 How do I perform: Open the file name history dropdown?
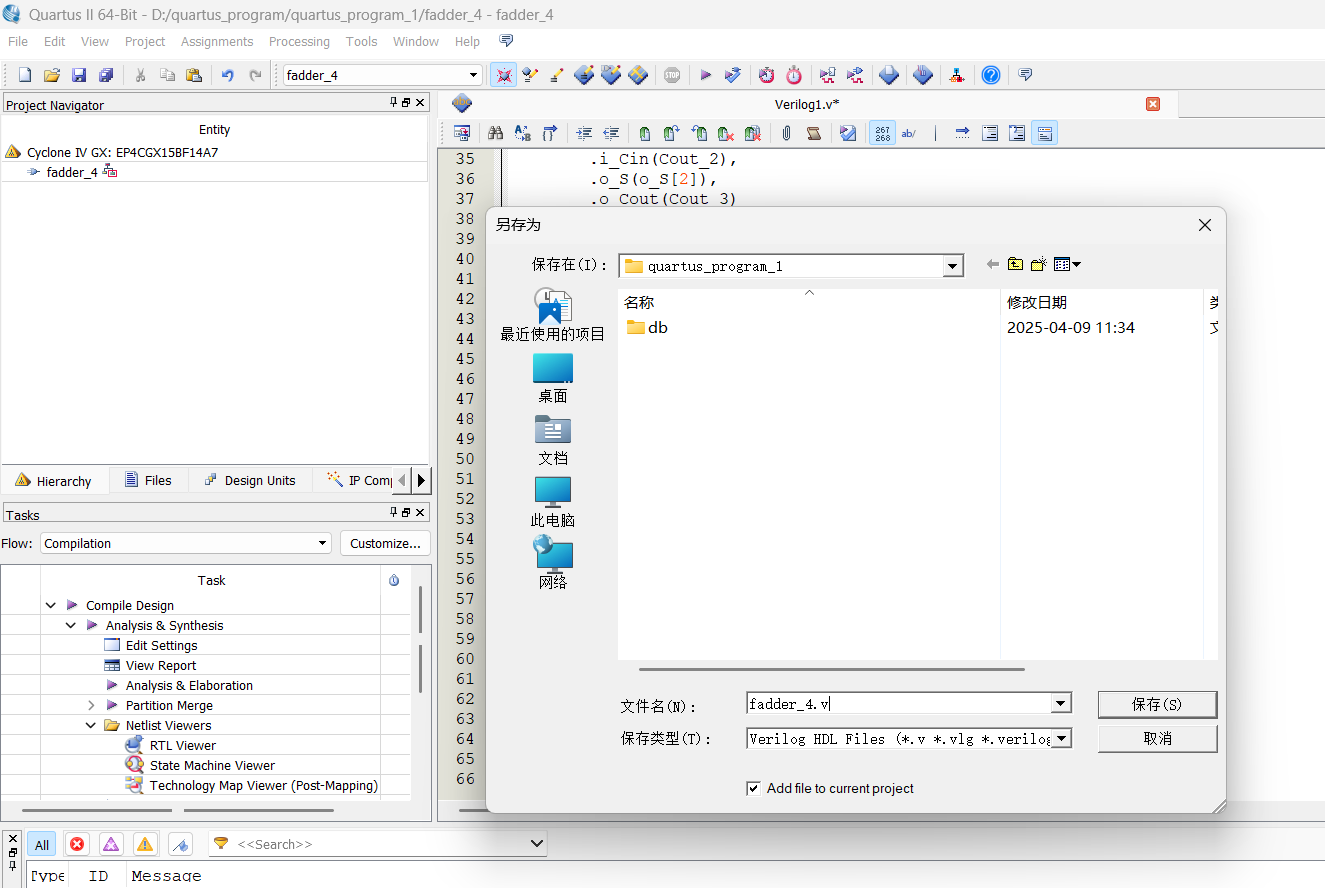1061,704
